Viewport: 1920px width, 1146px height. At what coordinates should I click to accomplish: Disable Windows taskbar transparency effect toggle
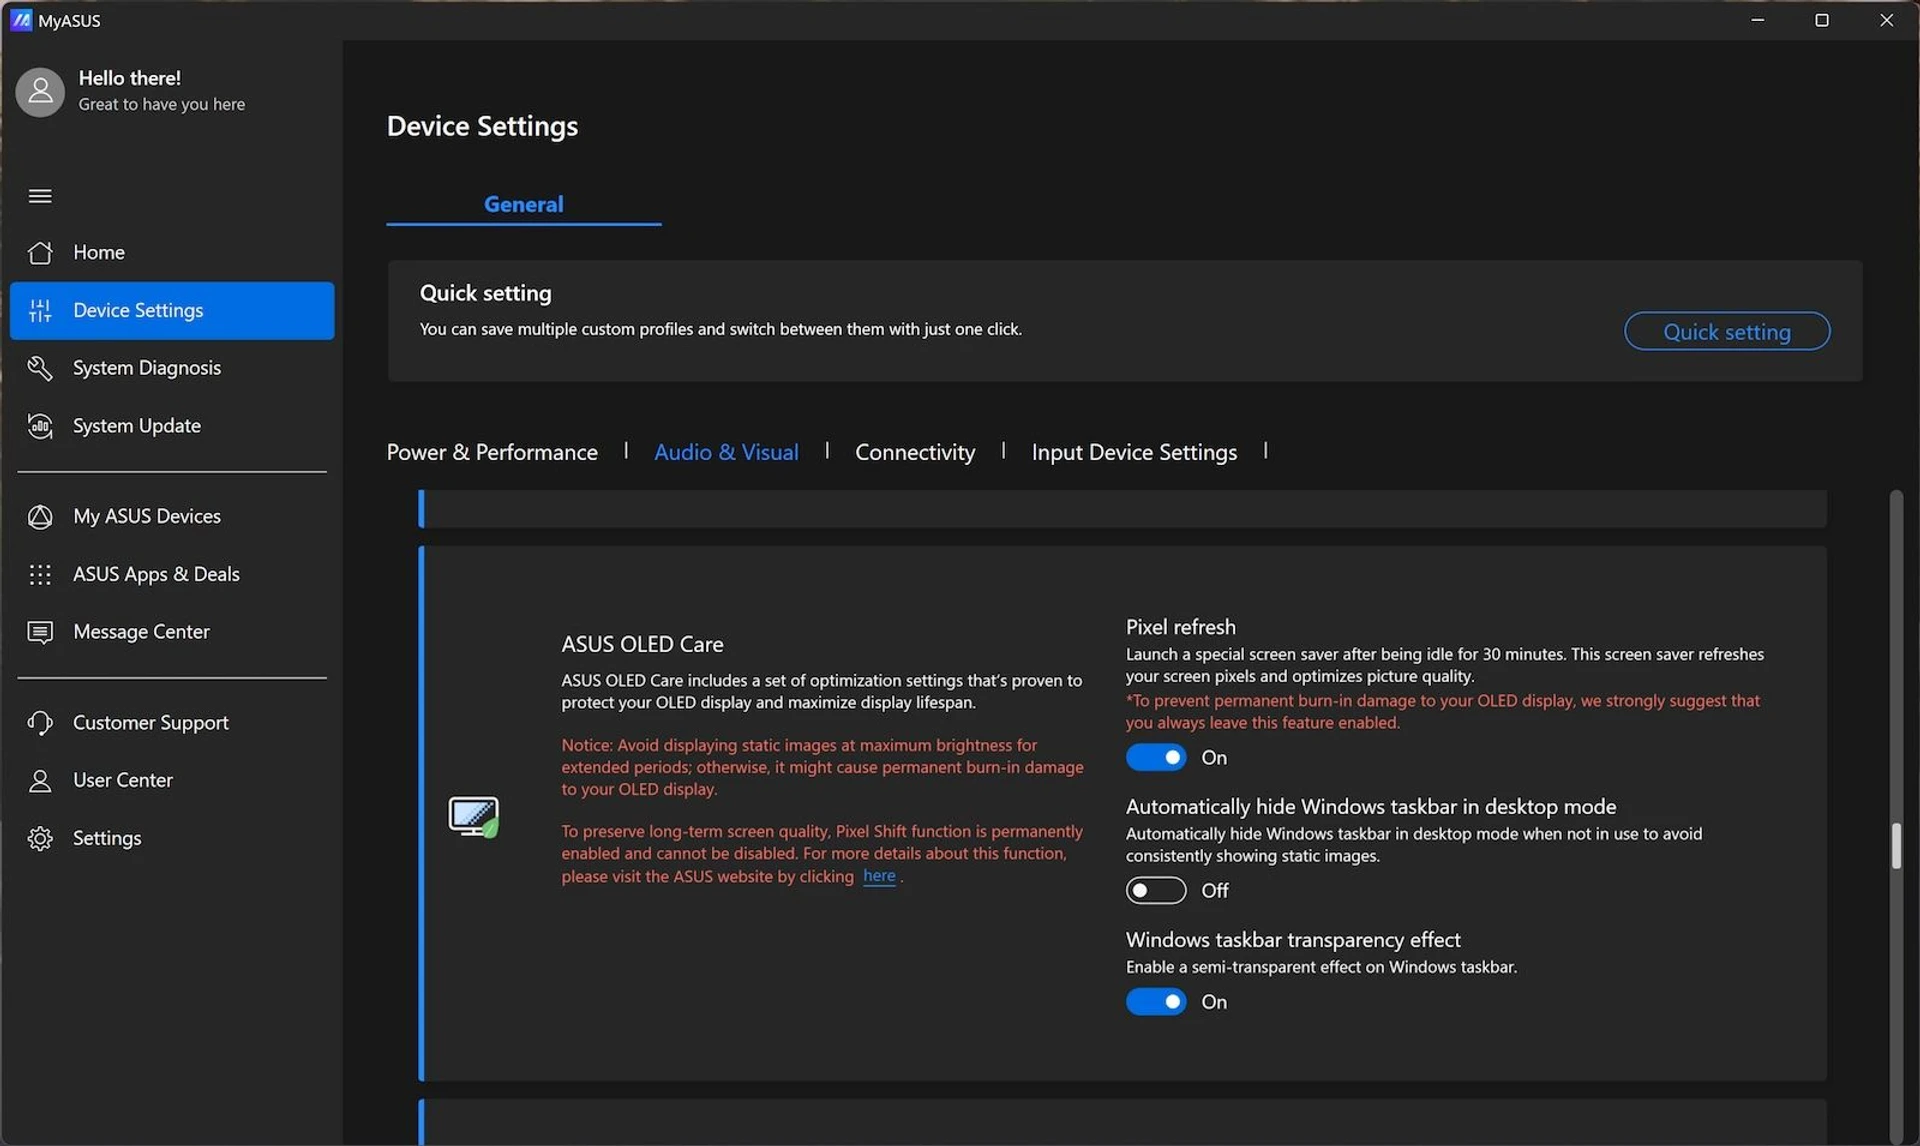point(1156,1002)
